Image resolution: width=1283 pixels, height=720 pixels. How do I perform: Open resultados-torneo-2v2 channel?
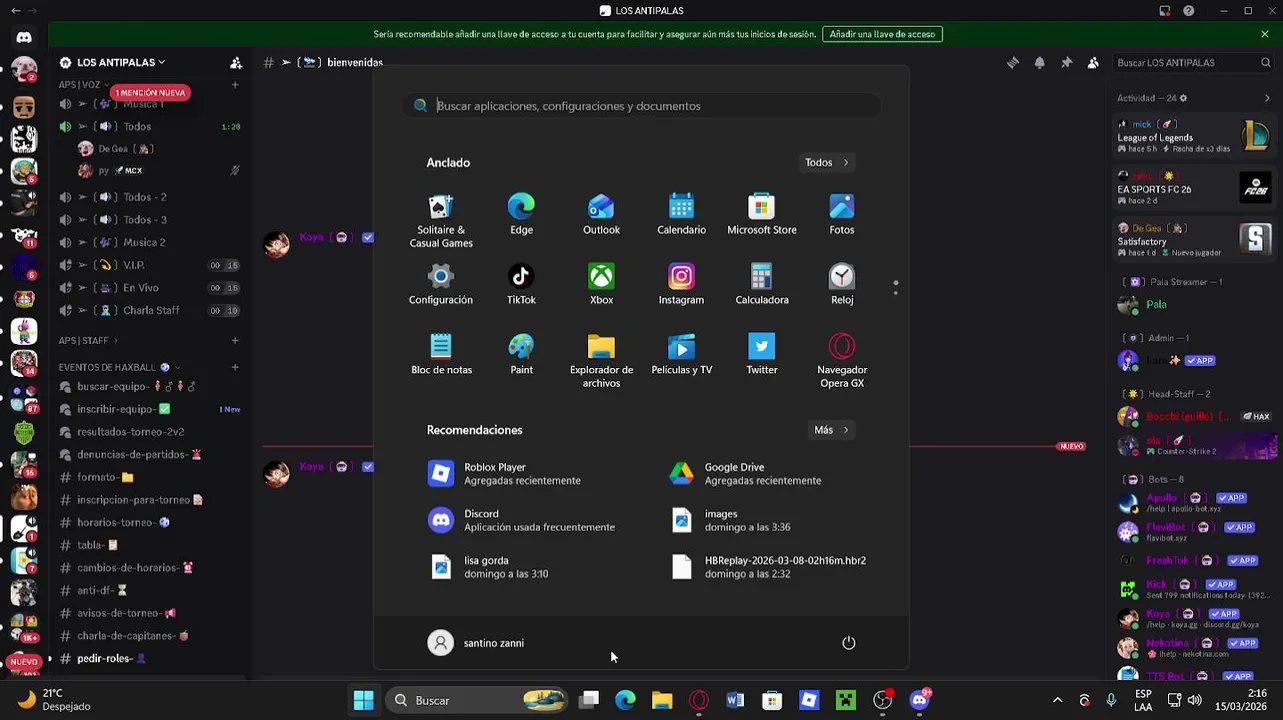point(148,432)
